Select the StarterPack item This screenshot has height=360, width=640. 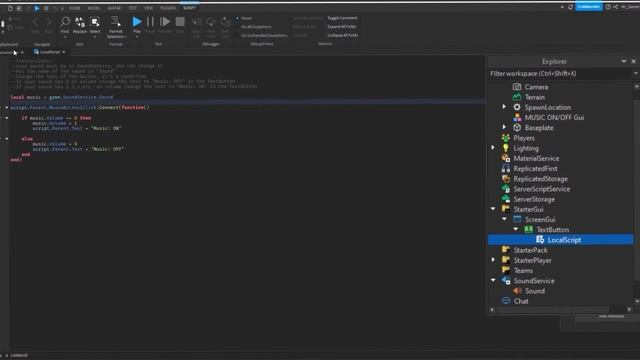[x=530, y=250]
